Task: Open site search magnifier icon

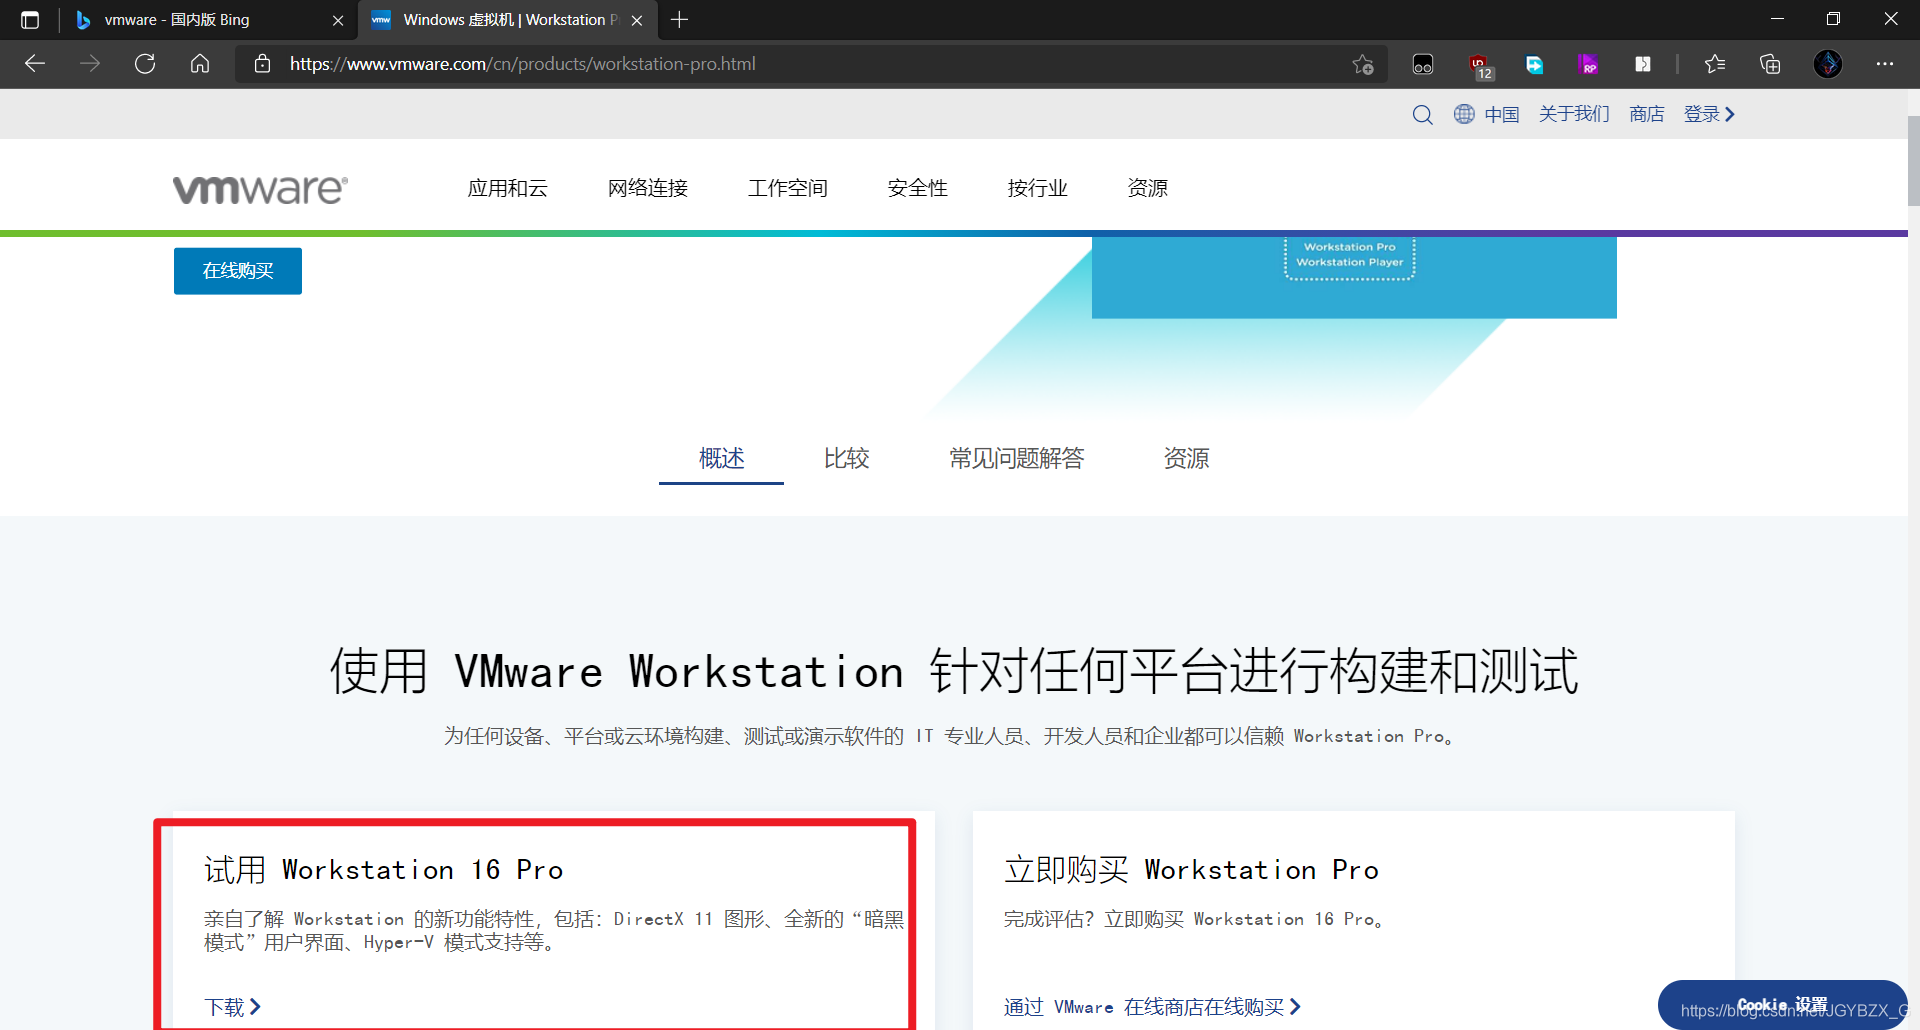Action: coord(1422,115)
